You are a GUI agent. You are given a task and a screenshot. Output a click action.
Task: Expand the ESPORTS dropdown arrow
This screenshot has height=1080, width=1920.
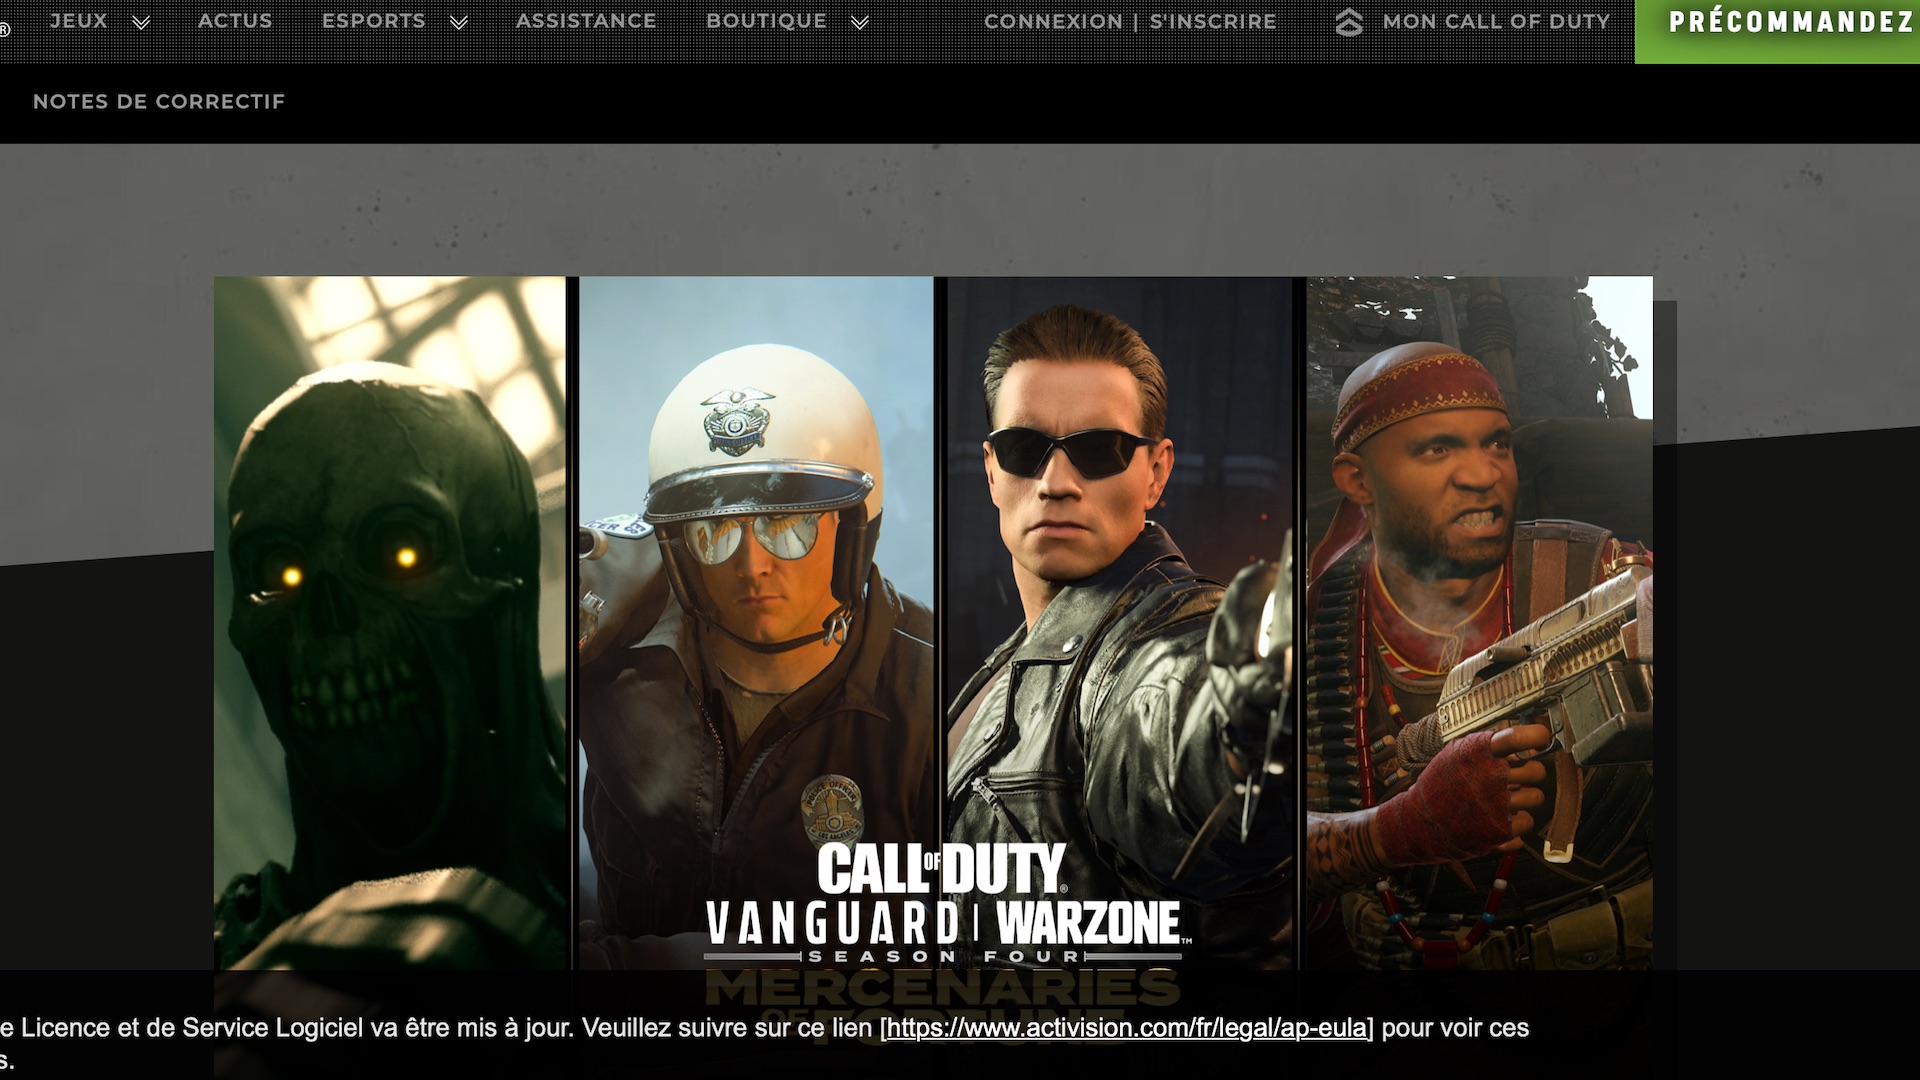point(459,22)
